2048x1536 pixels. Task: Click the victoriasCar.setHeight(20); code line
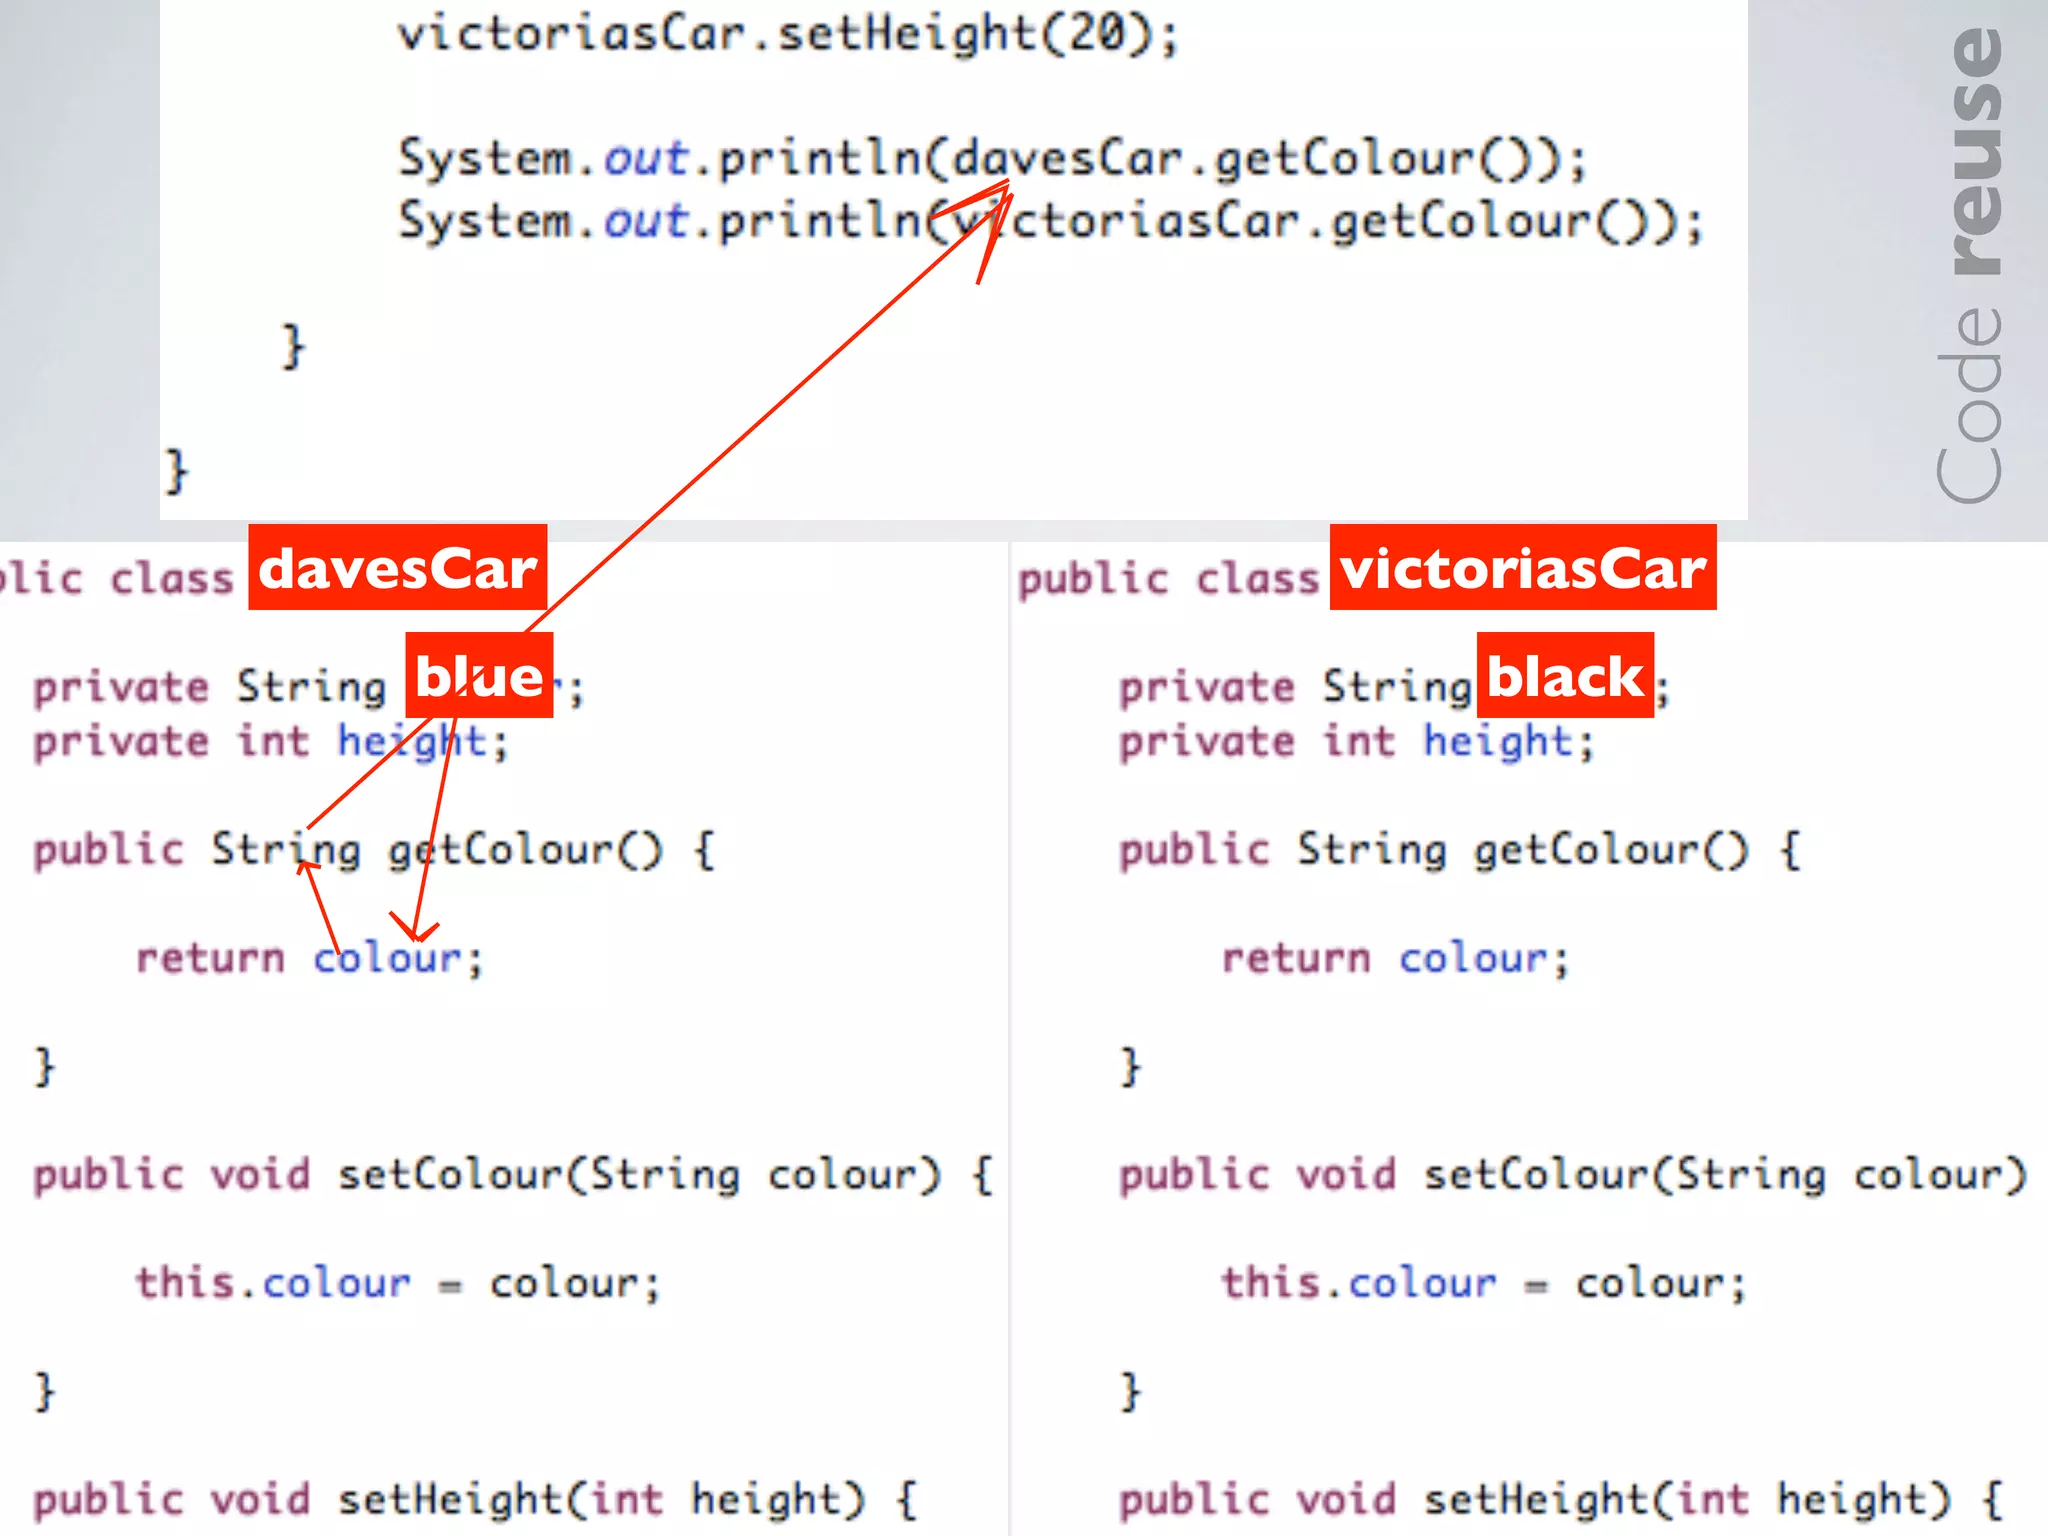[x=789, y=33]
